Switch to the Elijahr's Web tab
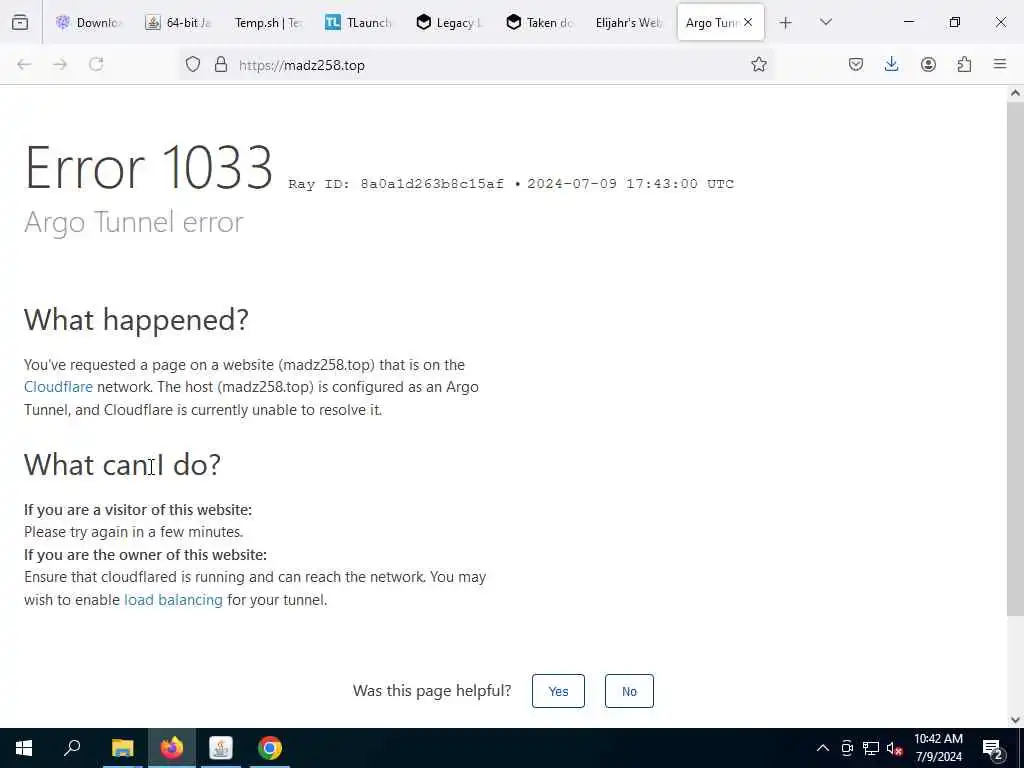This screenshot has width=1024, height=768. click(x=629, y=23)
